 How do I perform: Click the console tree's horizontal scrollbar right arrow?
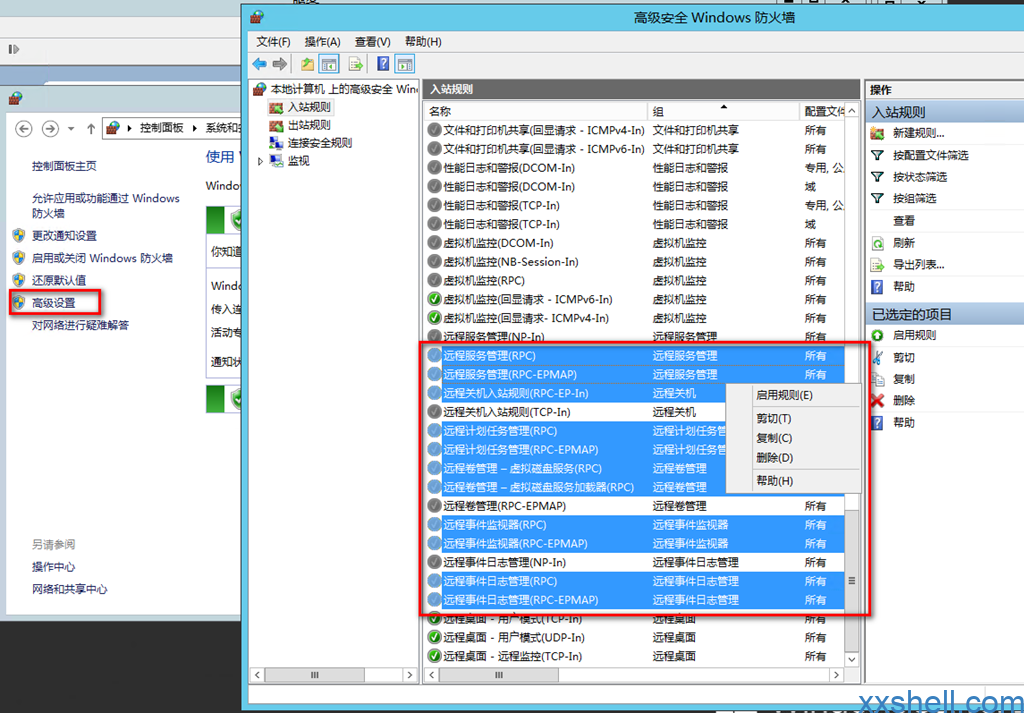pos(410,675)
